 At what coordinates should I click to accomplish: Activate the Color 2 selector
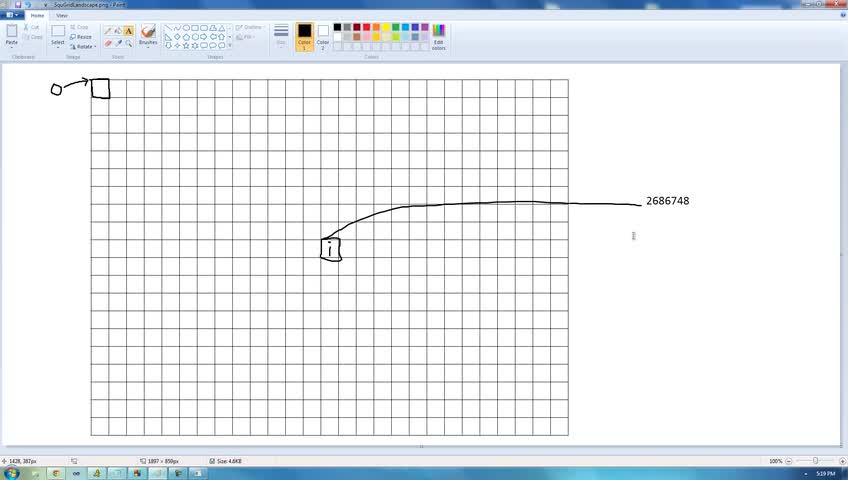click(323, 37)
